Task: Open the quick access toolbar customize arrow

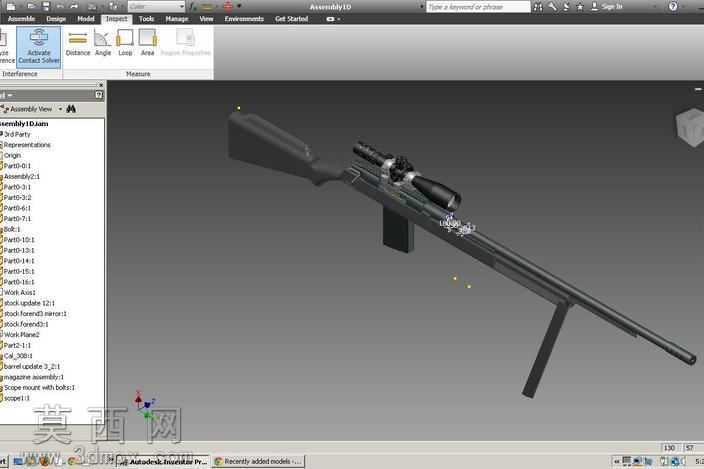Action: pos(239,6)
